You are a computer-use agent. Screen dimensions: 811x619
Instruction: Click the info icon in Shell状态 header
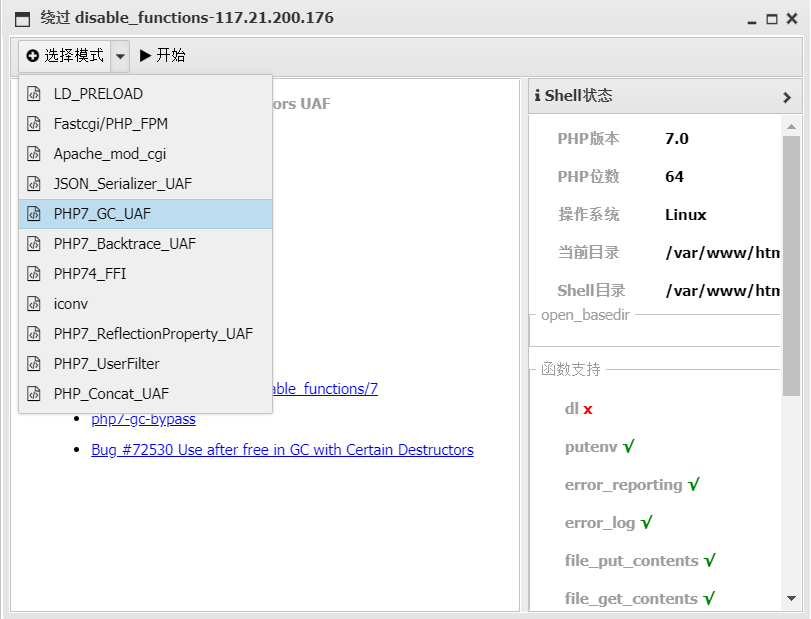538,96
